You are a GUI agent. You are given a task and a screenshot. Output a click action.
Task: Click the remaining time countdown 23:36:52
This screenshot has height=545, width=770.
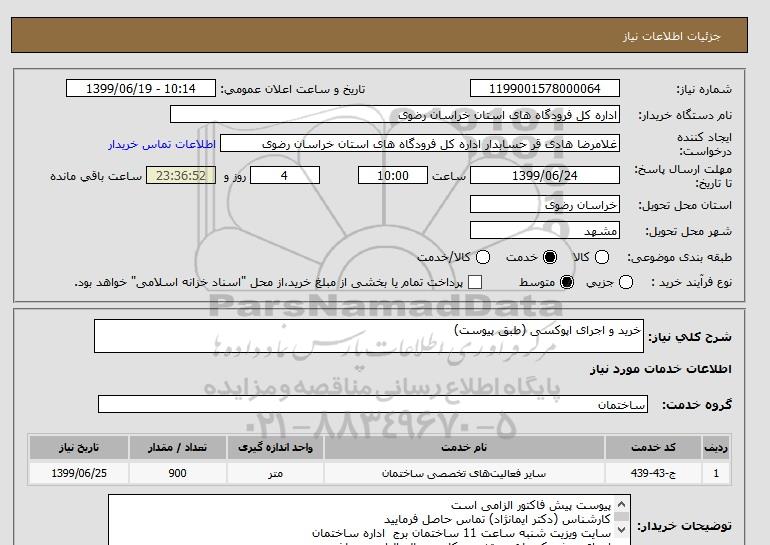[x=181, y=175]
